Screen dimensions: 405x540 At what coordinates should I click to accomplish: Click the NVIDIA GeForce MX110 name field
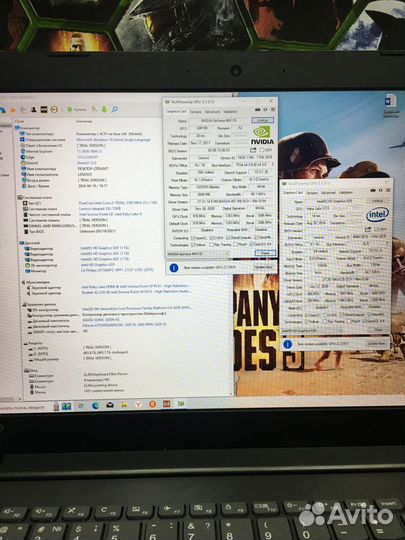click(x=218, y=121)
